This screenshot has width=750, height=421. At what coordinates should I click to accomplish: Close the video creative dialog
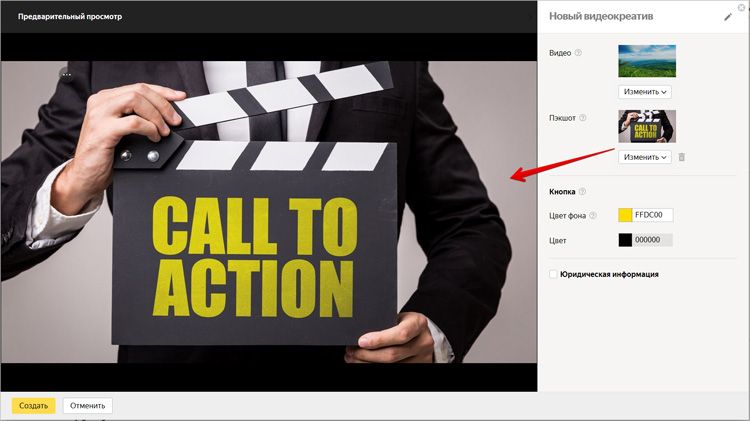click(741, 7)
